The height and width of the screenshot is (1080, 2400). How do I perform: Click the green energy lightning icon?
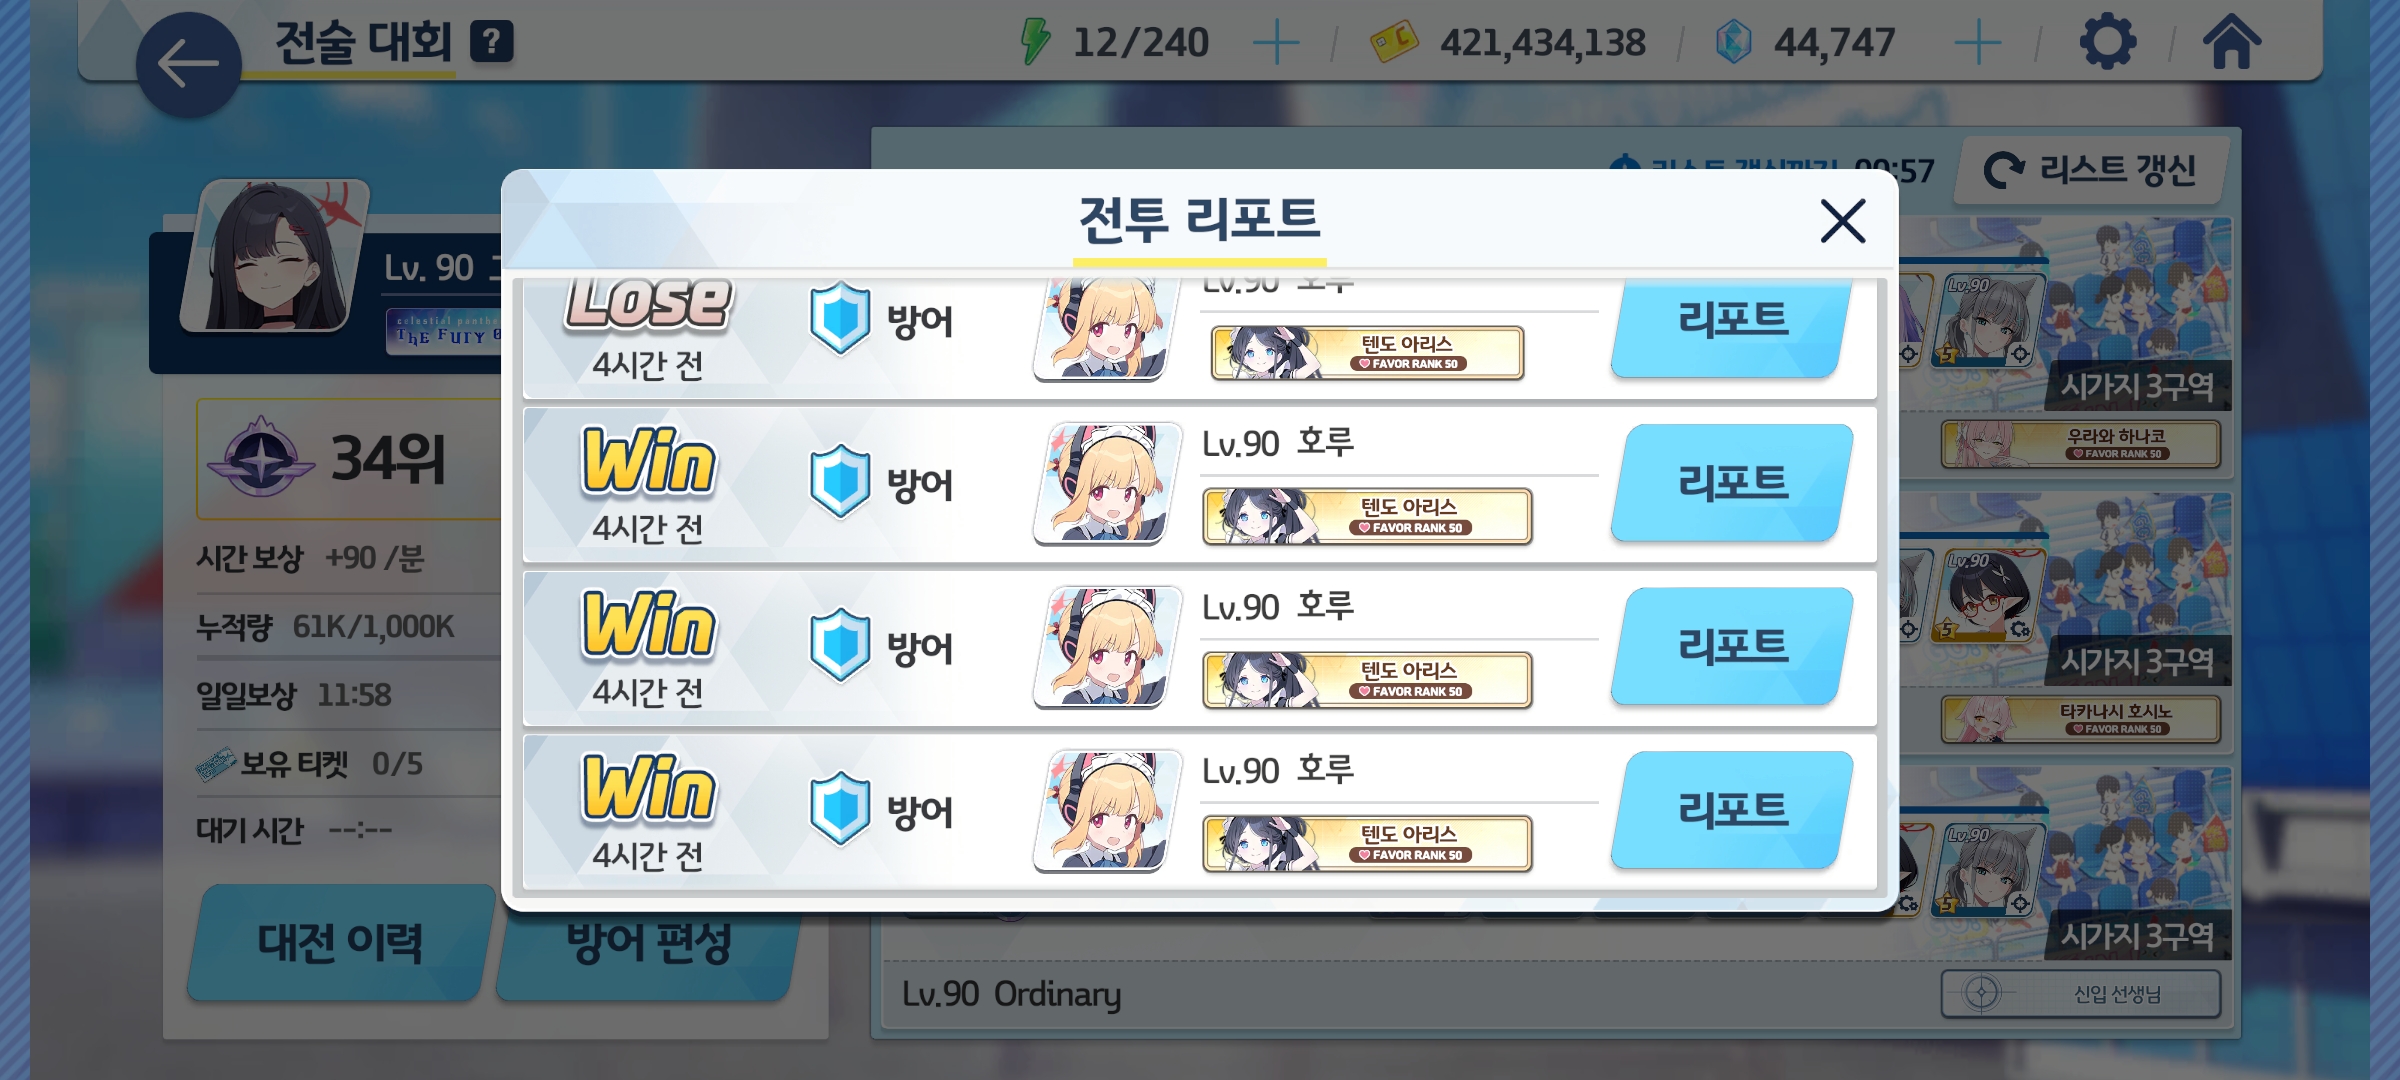point(1035,42)
